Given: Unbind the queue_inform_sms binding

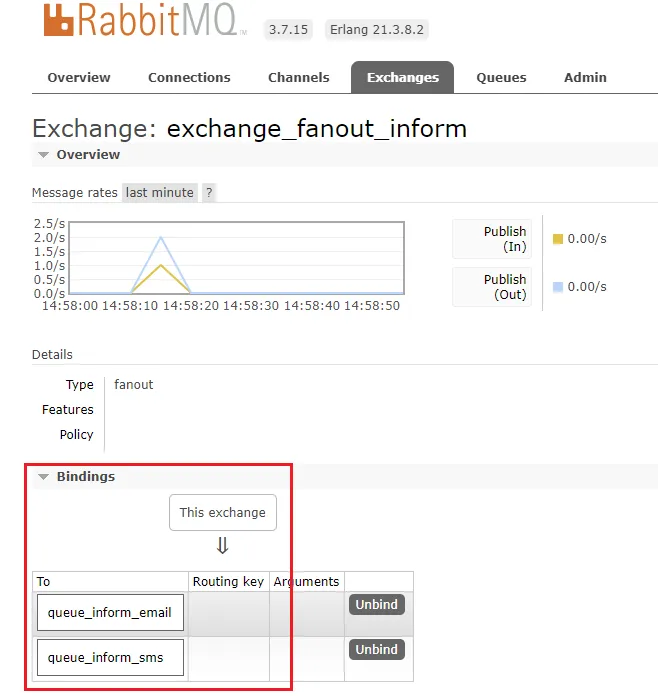Looking at the screenshot, I should coord(376,649).
